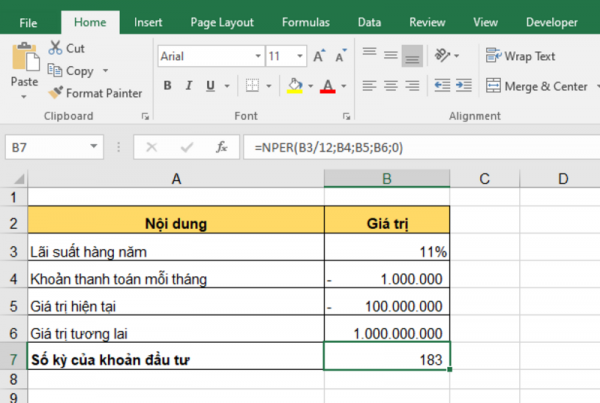Open the Arial font name dropdown

(255, 57)
